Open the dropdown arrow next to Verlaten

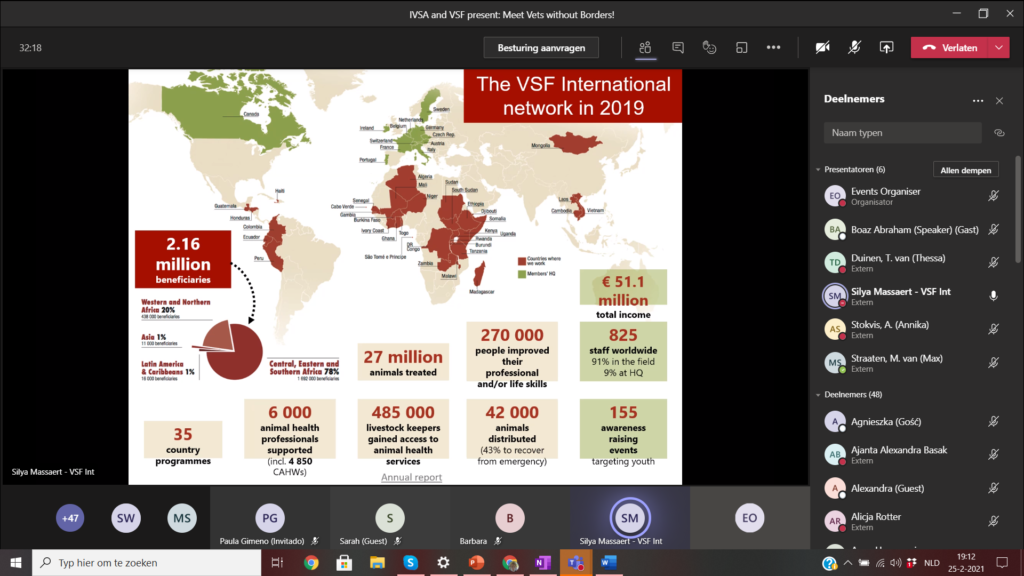coord(999,47)
